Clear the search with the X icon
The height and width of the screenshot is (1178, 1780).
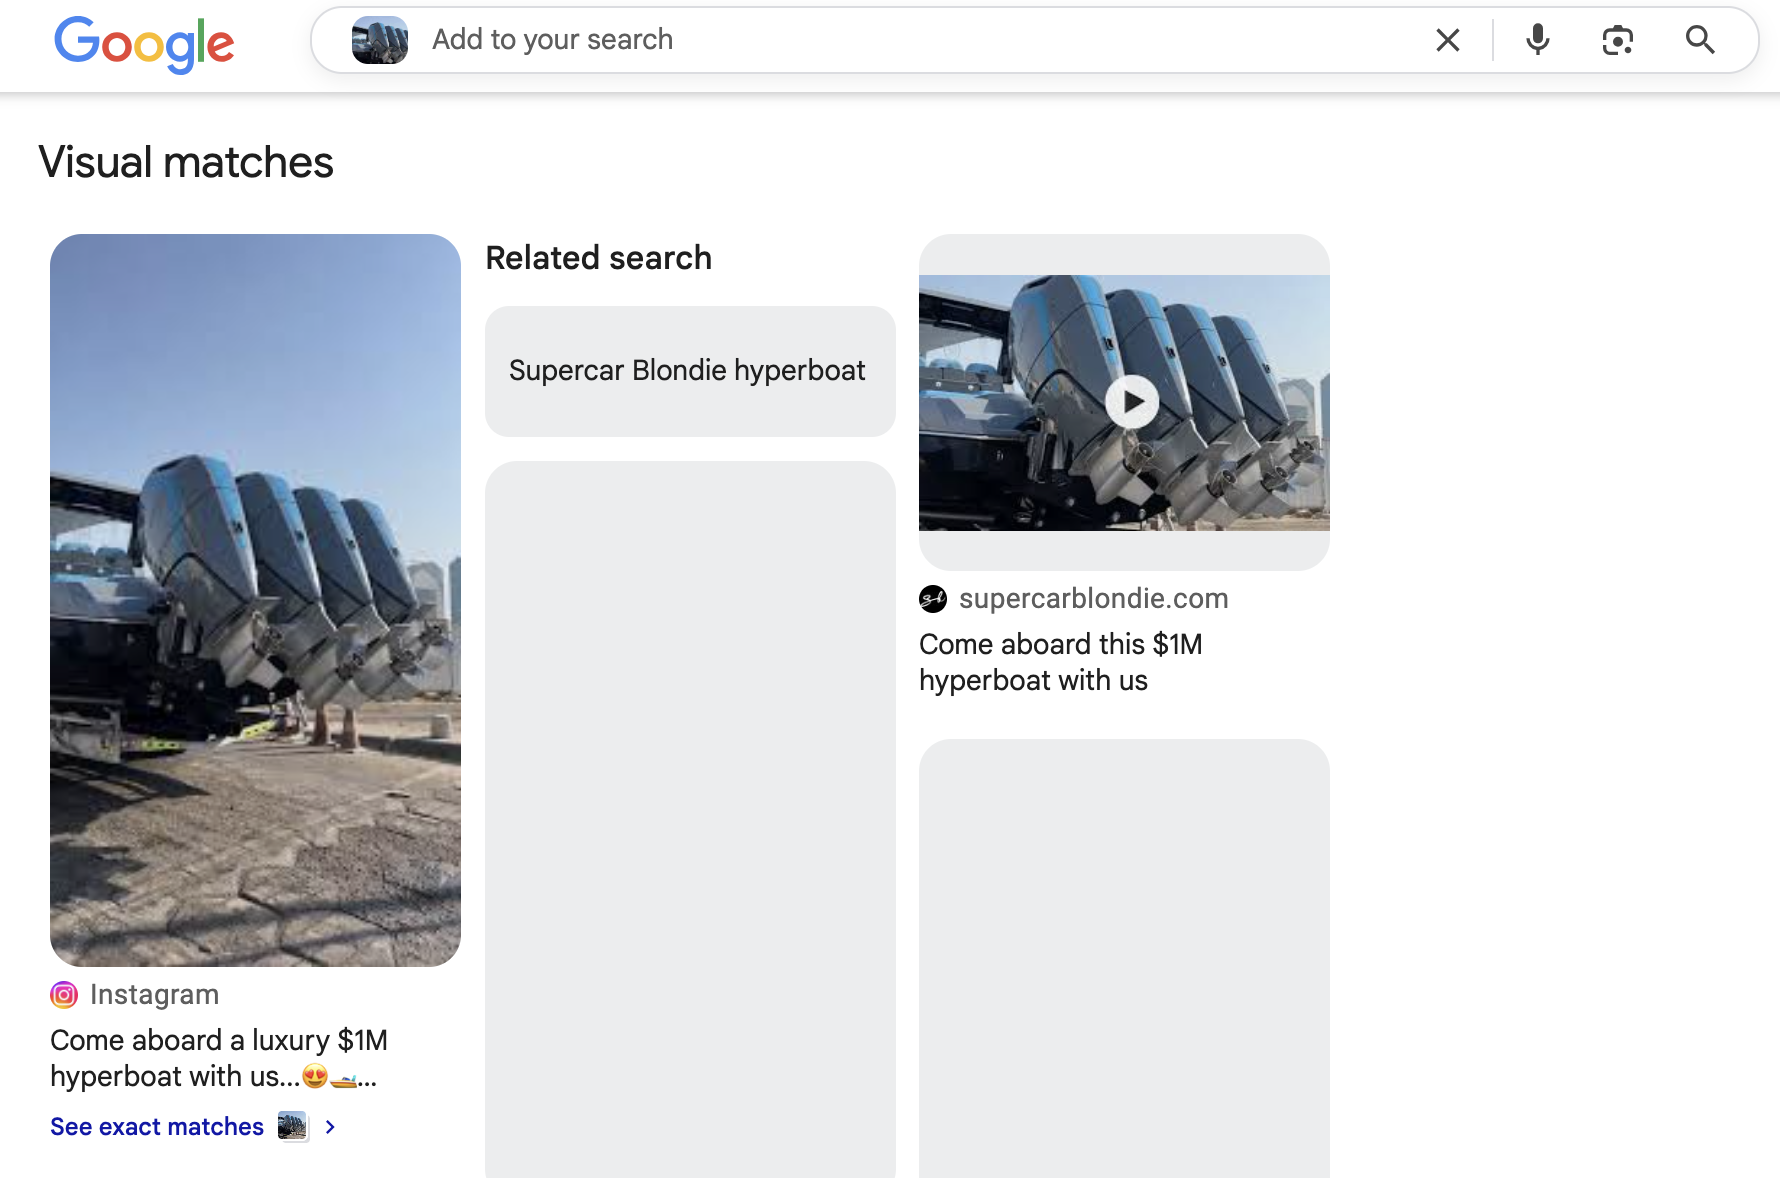[1447, 40]
